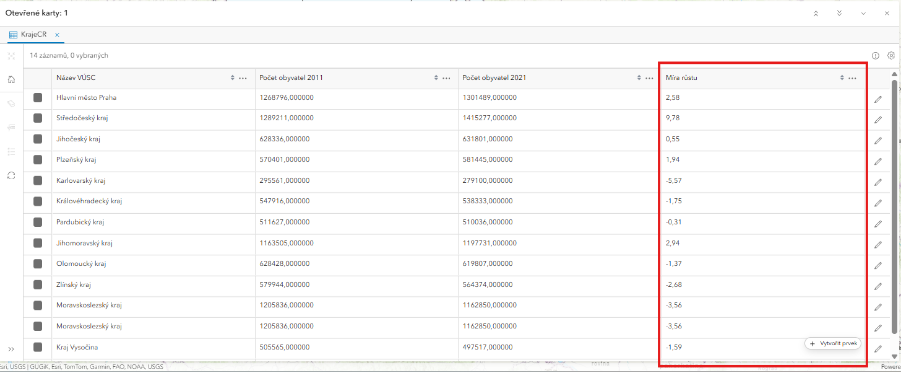This screenshot has width=901, height=372.
Task: Select the Královéhradecký kraj row checkbox
Action: [38, 201]
